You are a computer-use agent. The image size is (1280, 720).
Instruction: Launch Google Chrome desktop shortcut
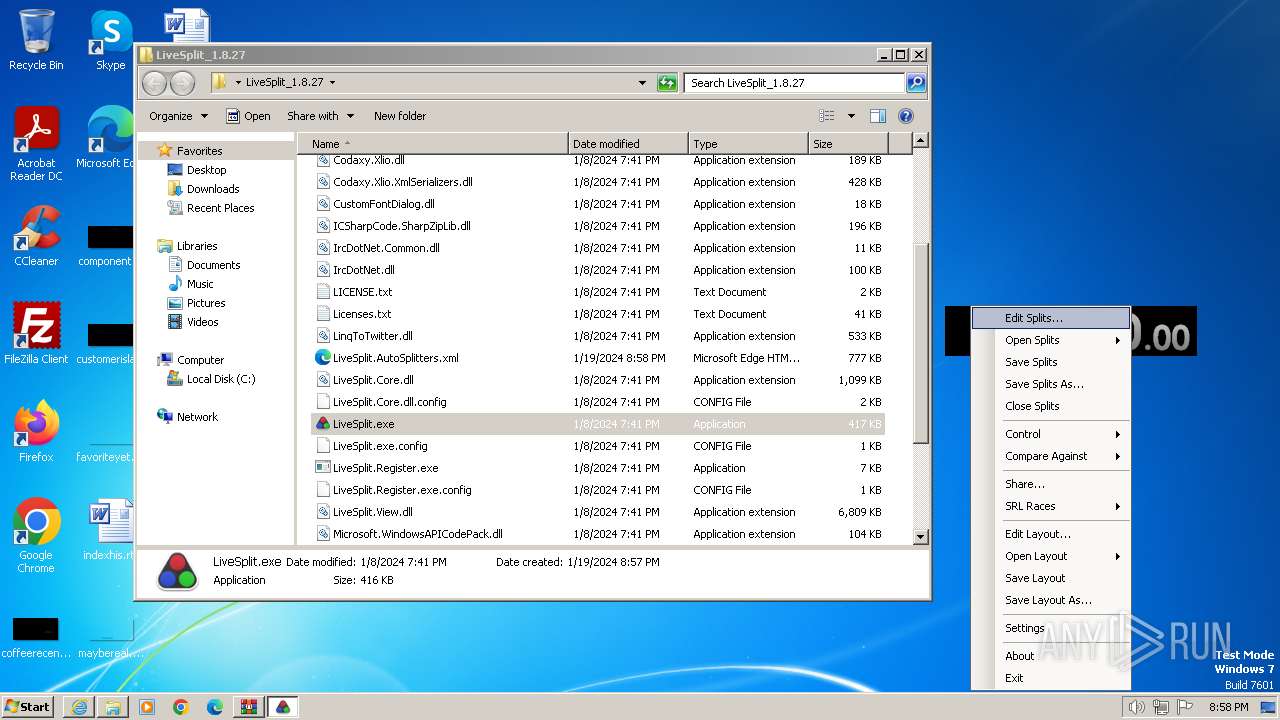coord(36,536)
